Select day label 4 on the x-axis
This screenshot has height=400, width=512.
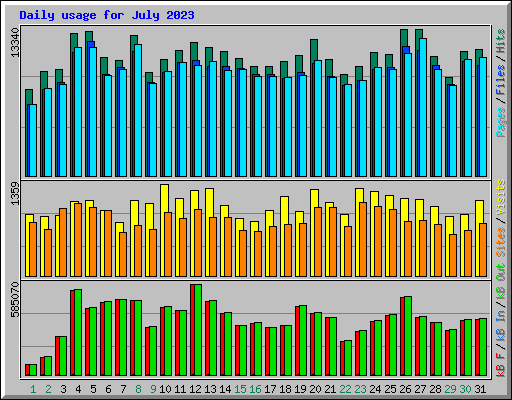click(x=78, y=389)
